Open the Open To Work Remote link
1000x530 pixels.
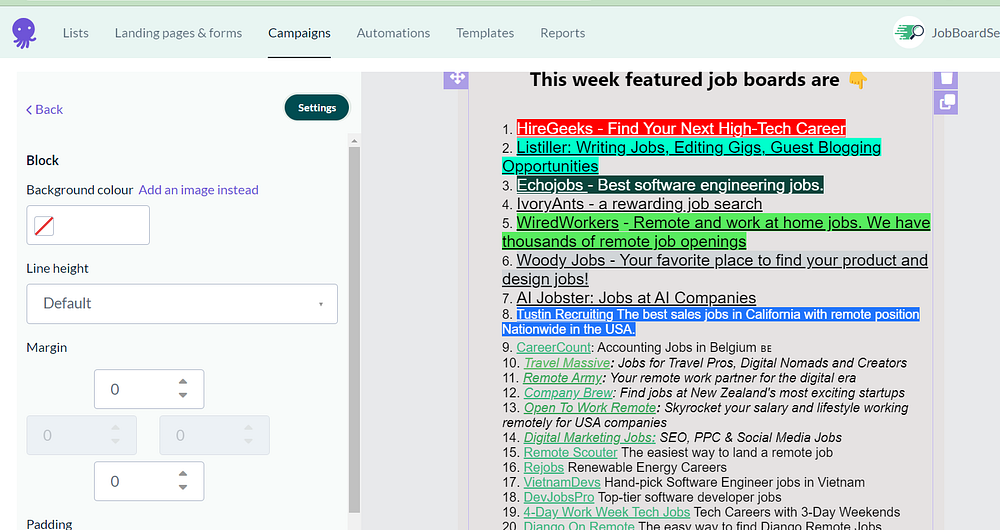[590, 408]
